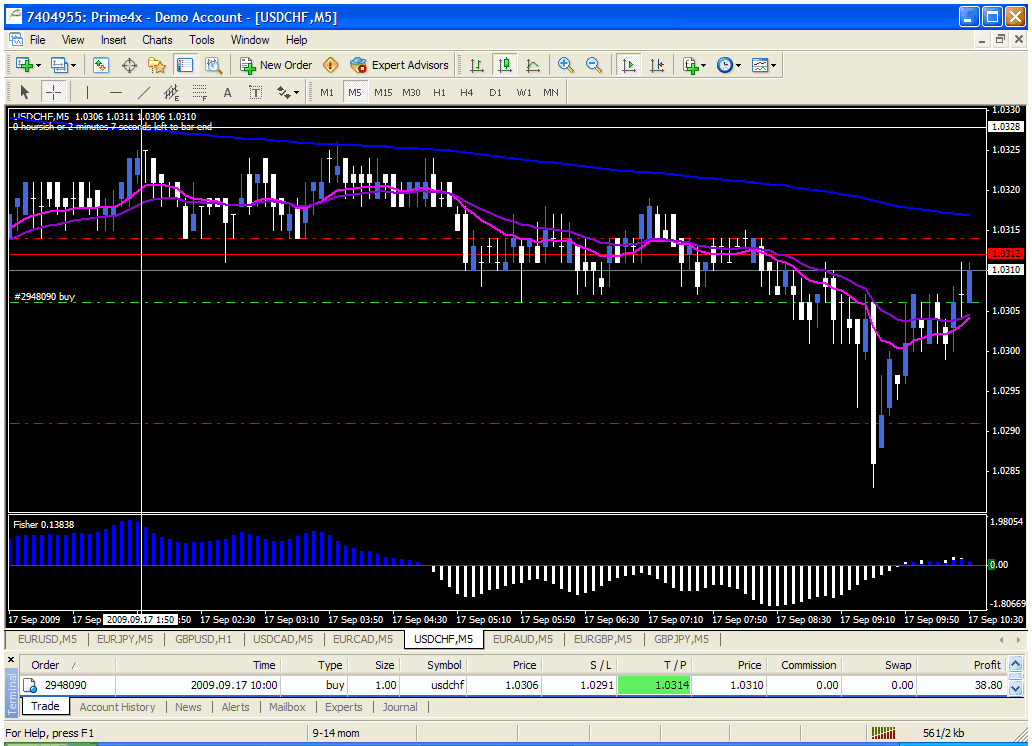Screen dimensions: 1032x746
Task: Click the Periods clock icon
Action: 725,65
